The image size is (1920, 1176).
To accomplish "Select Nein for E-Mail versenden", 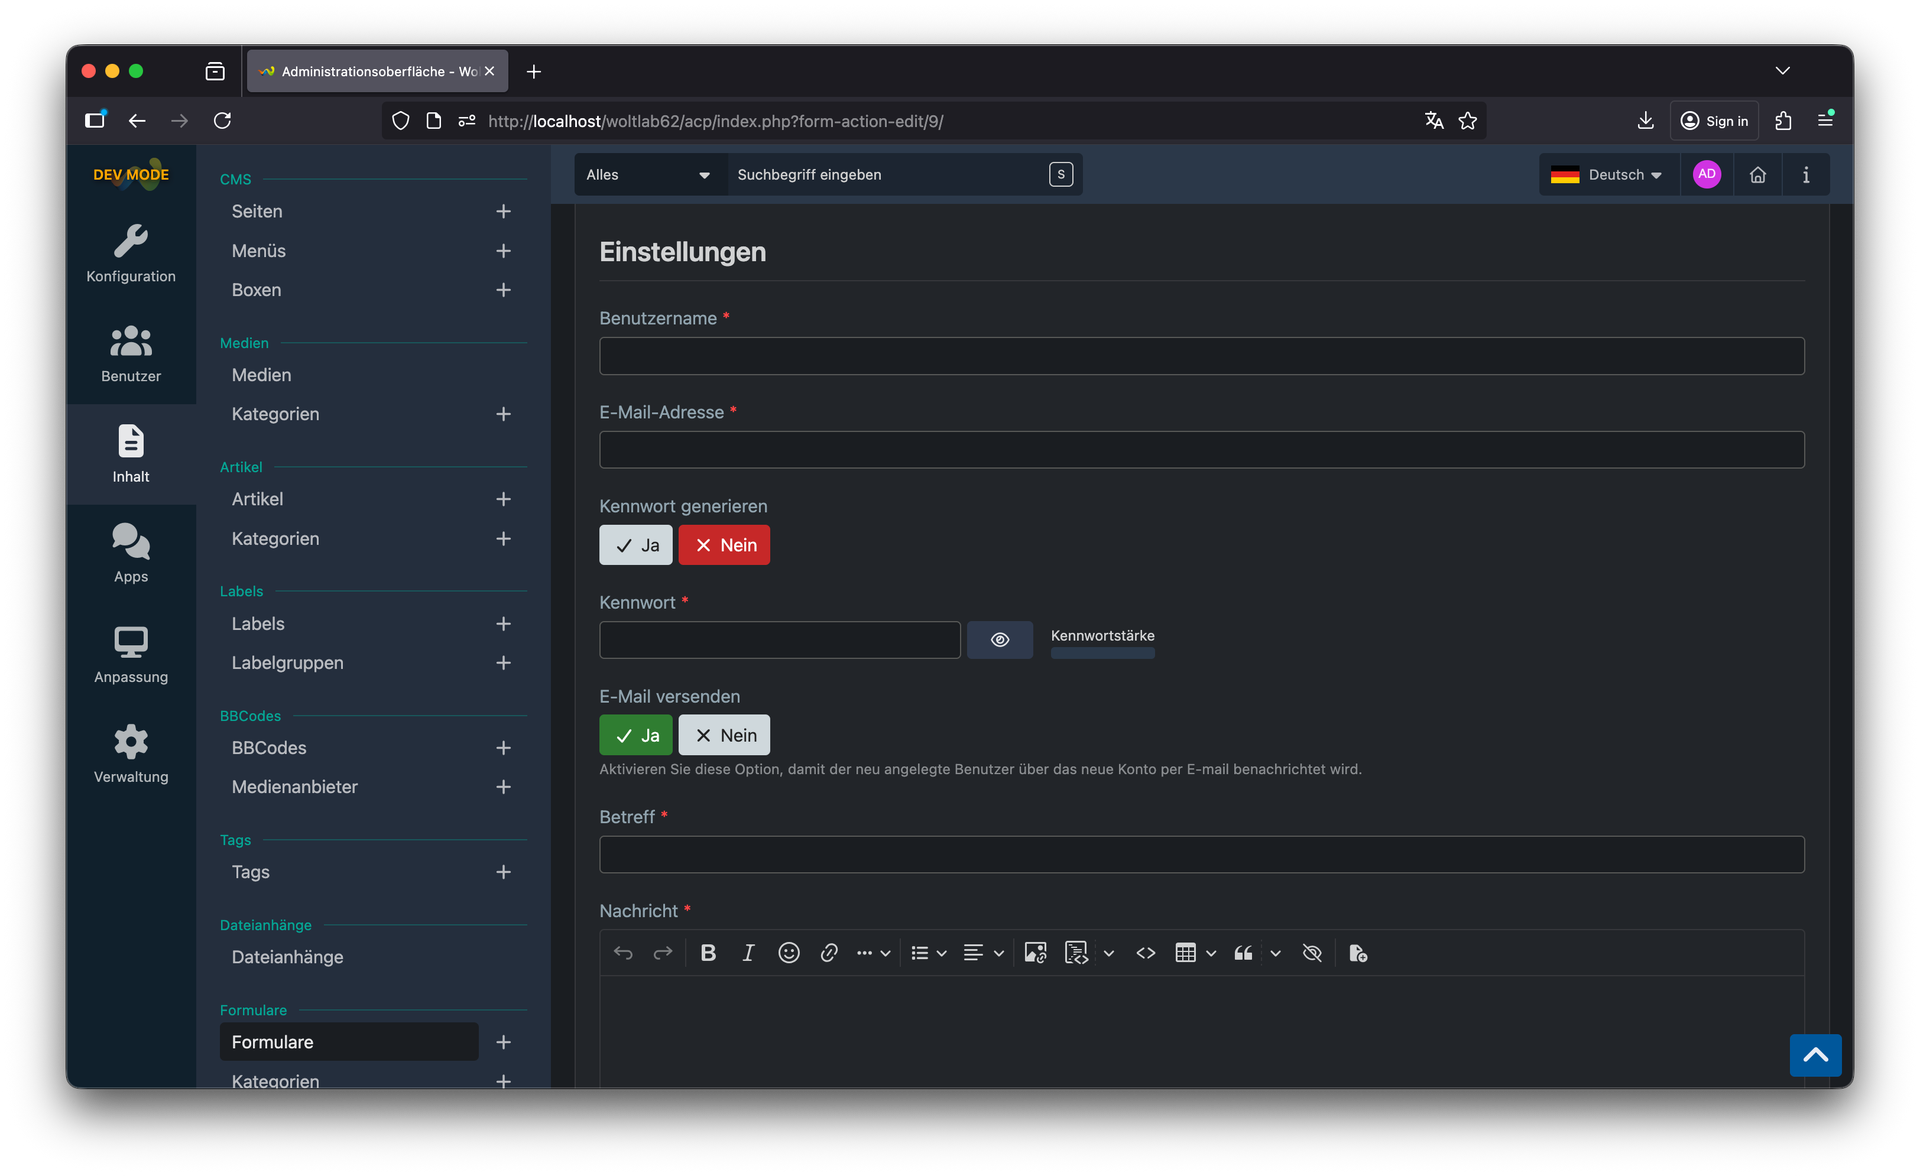I will (724, 735).
